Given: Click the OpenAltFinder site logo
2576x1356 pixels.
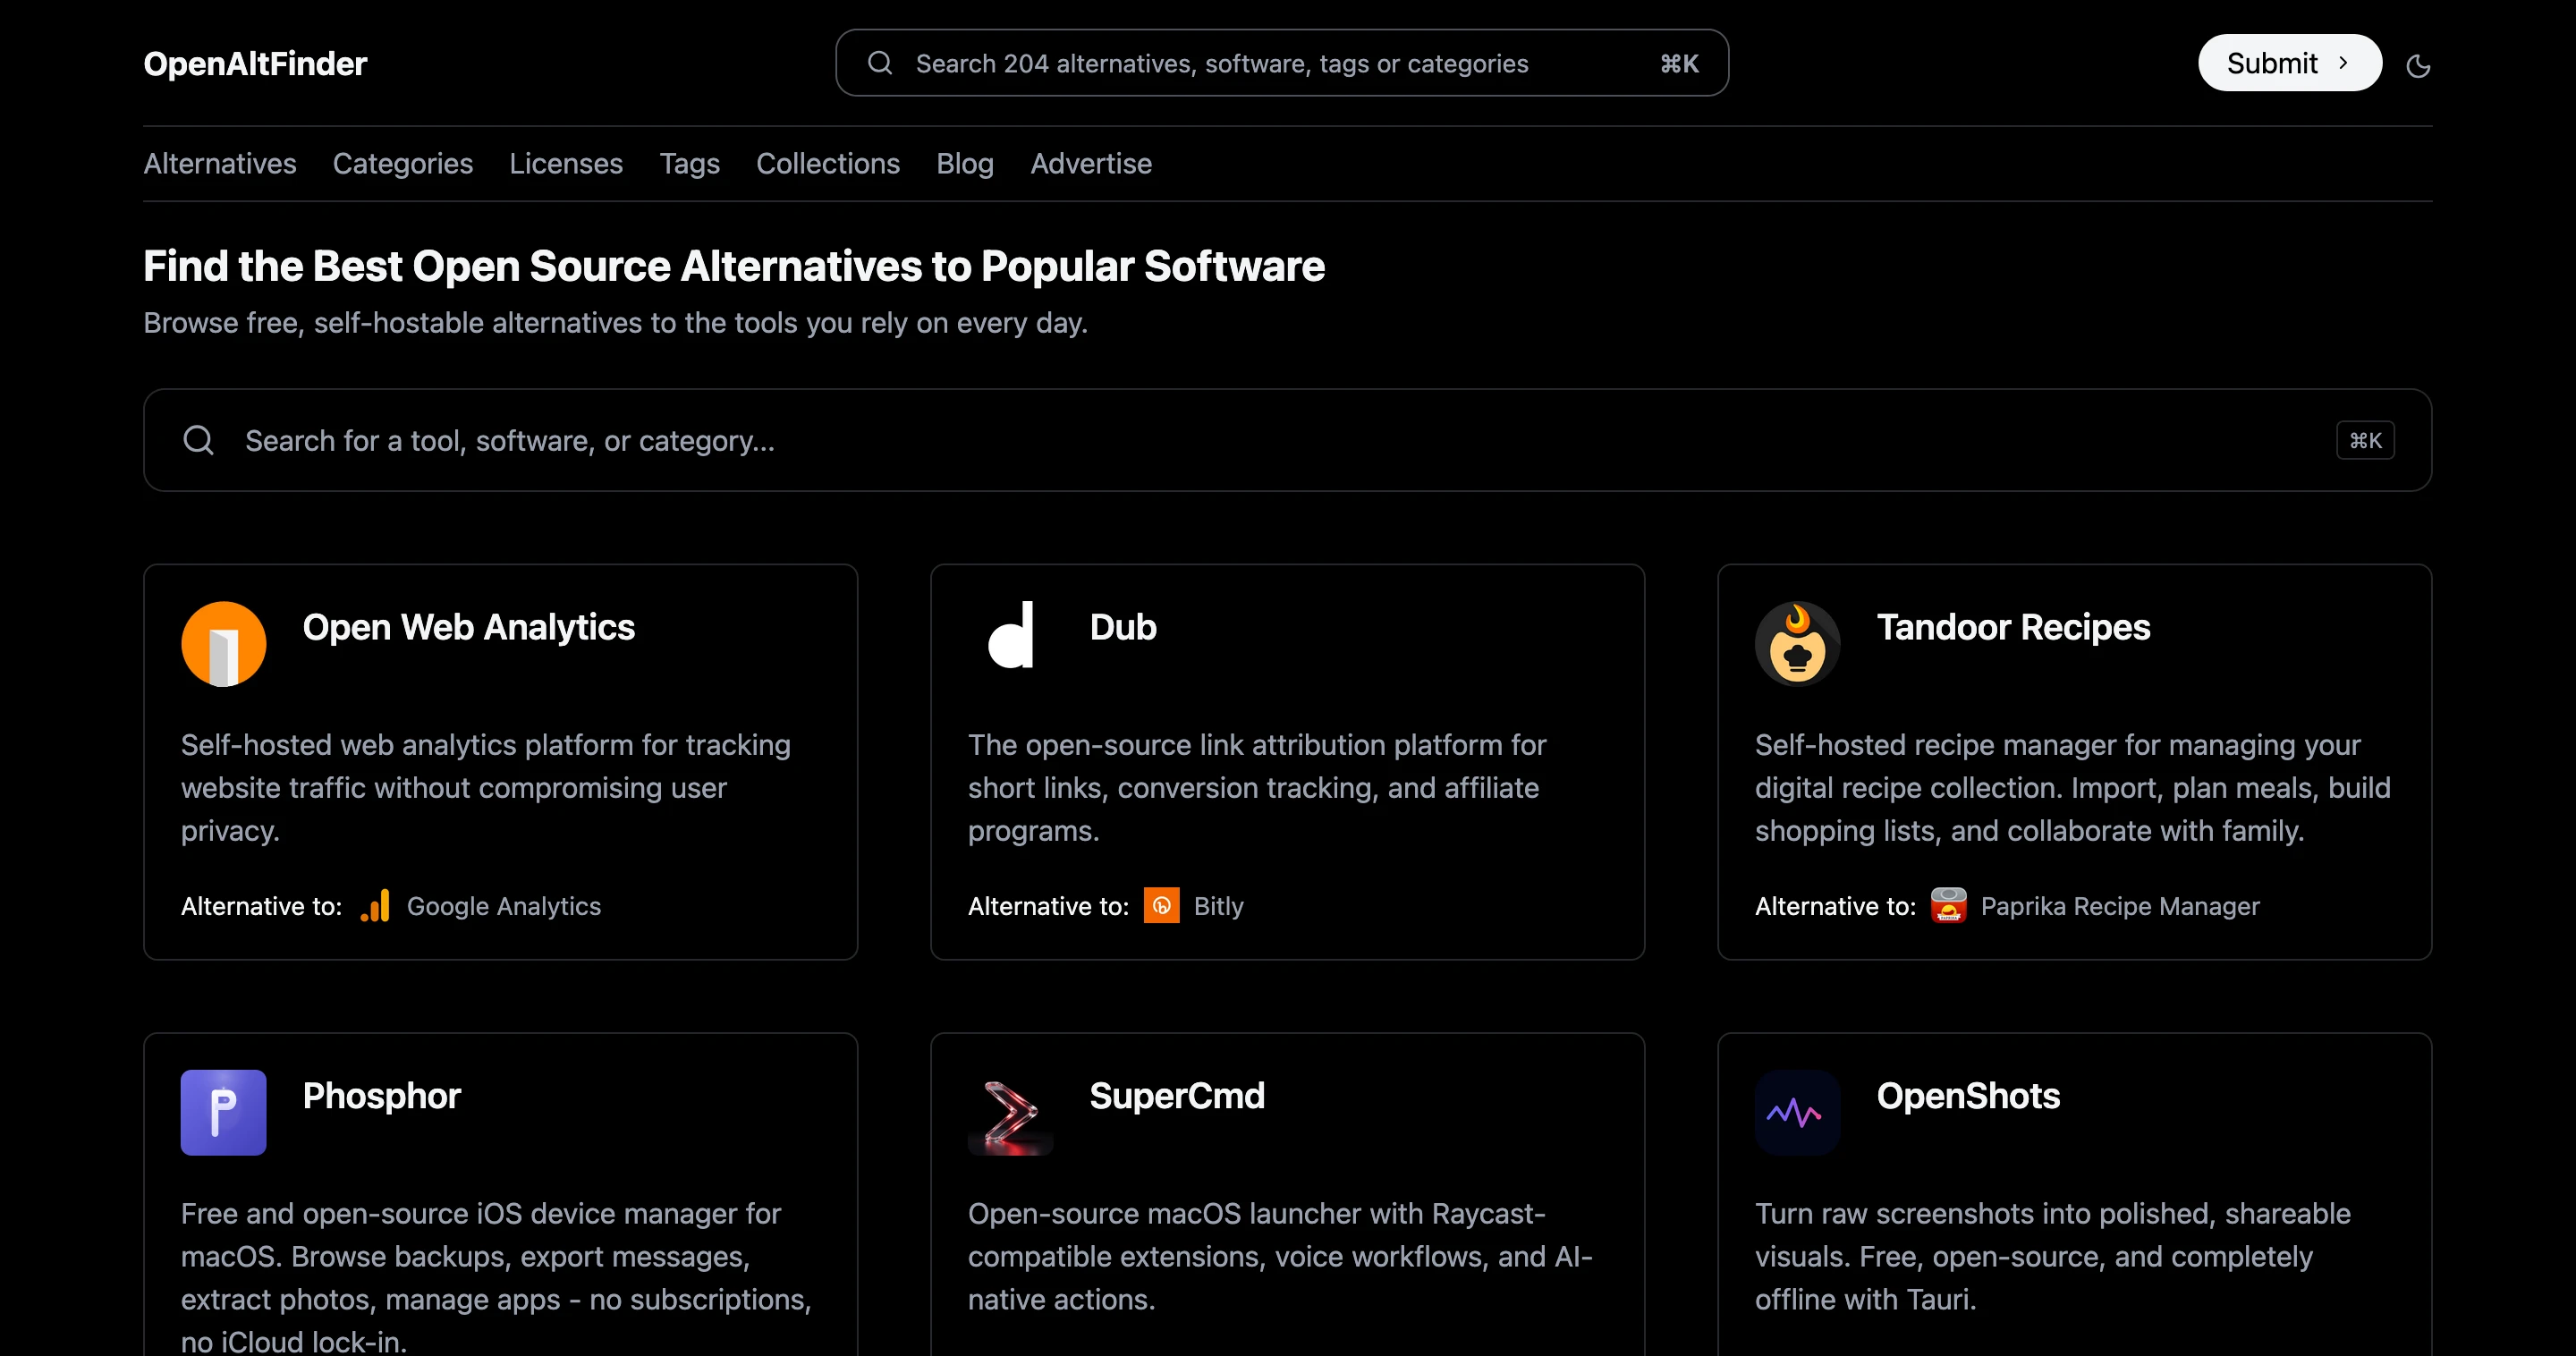Looking at the screenshot, I should coord(255,64).
